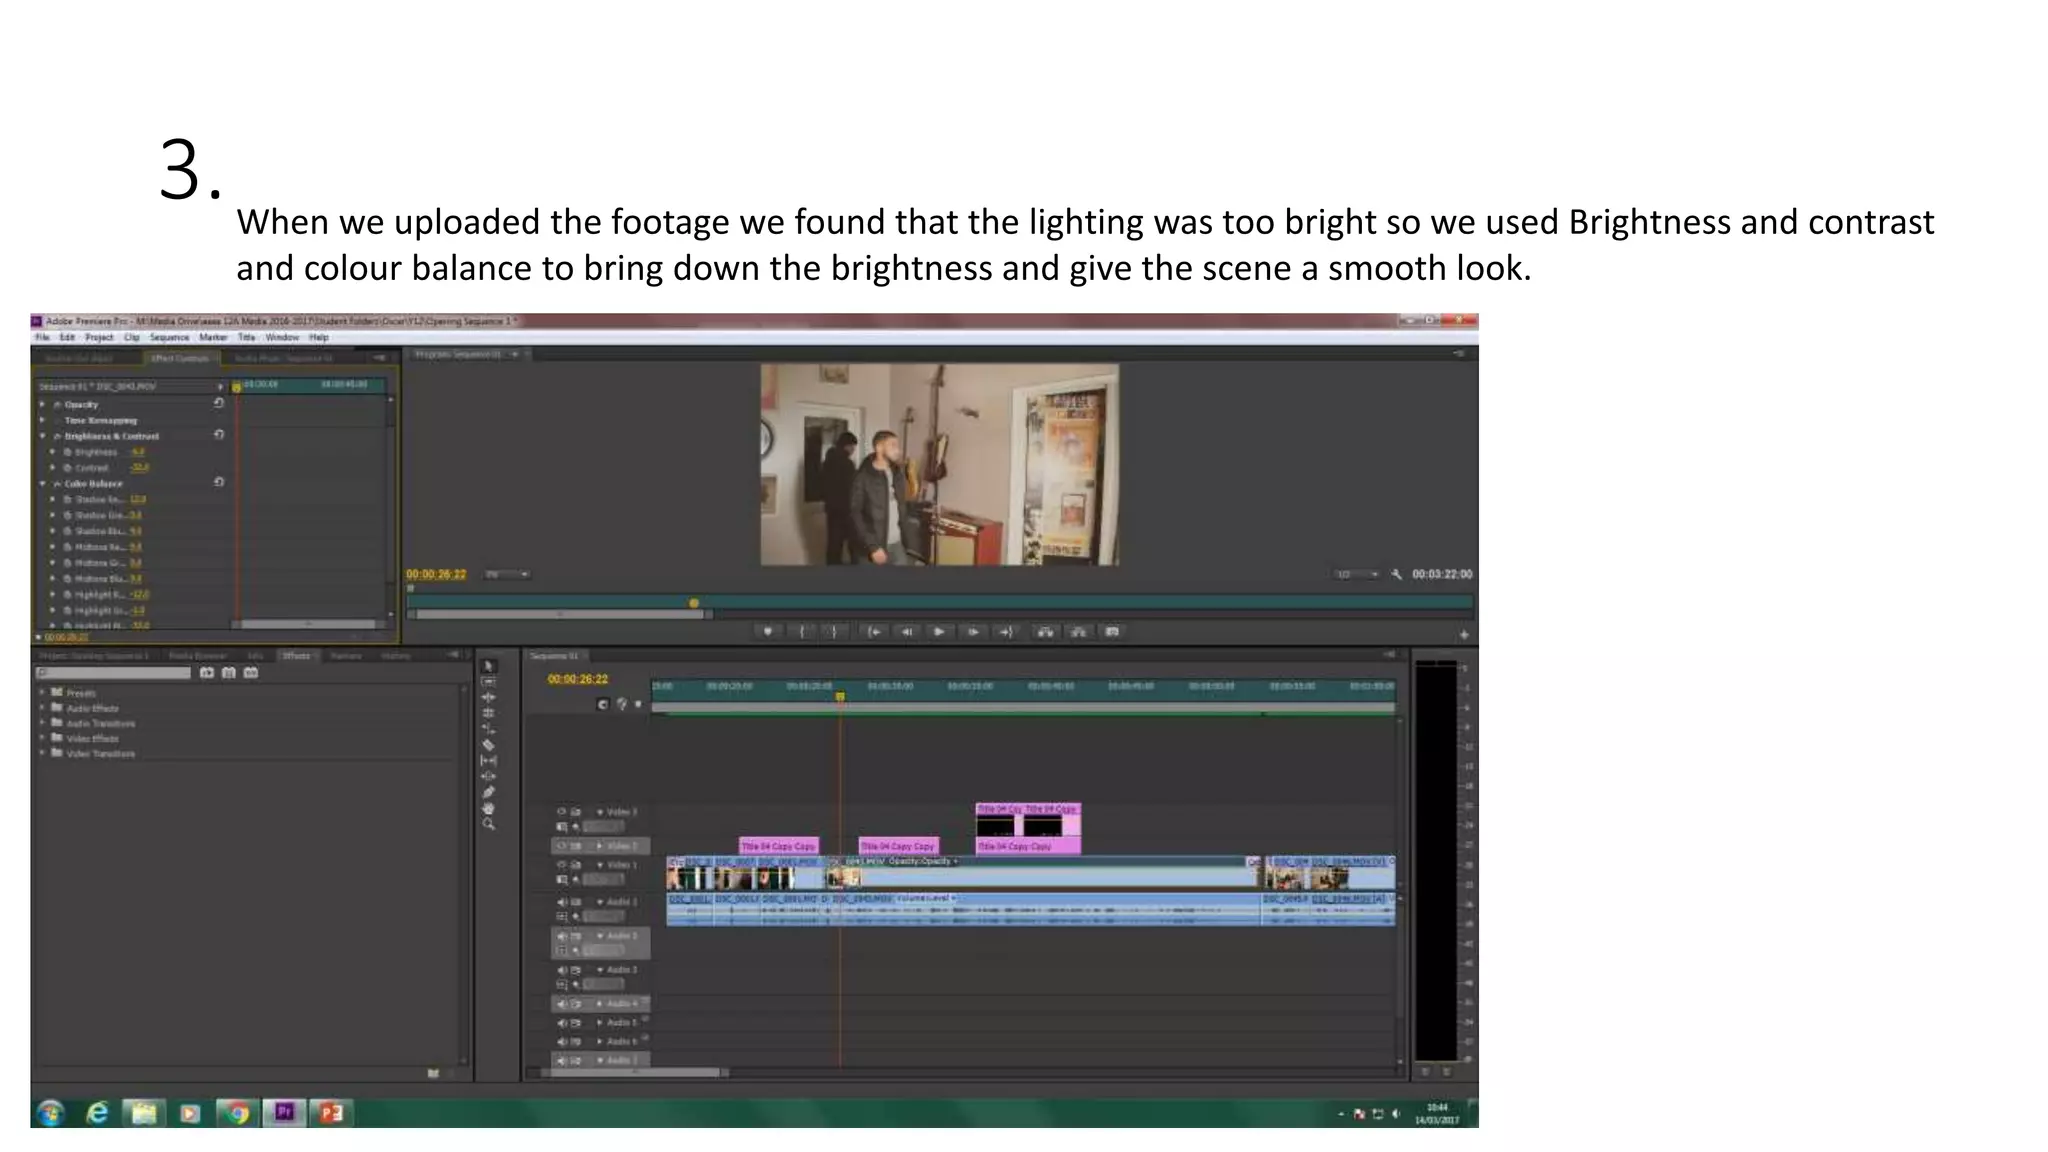Screen dimensions: 2048x1152
Task: Click the Extract button
Action: tap(1079, 632)
